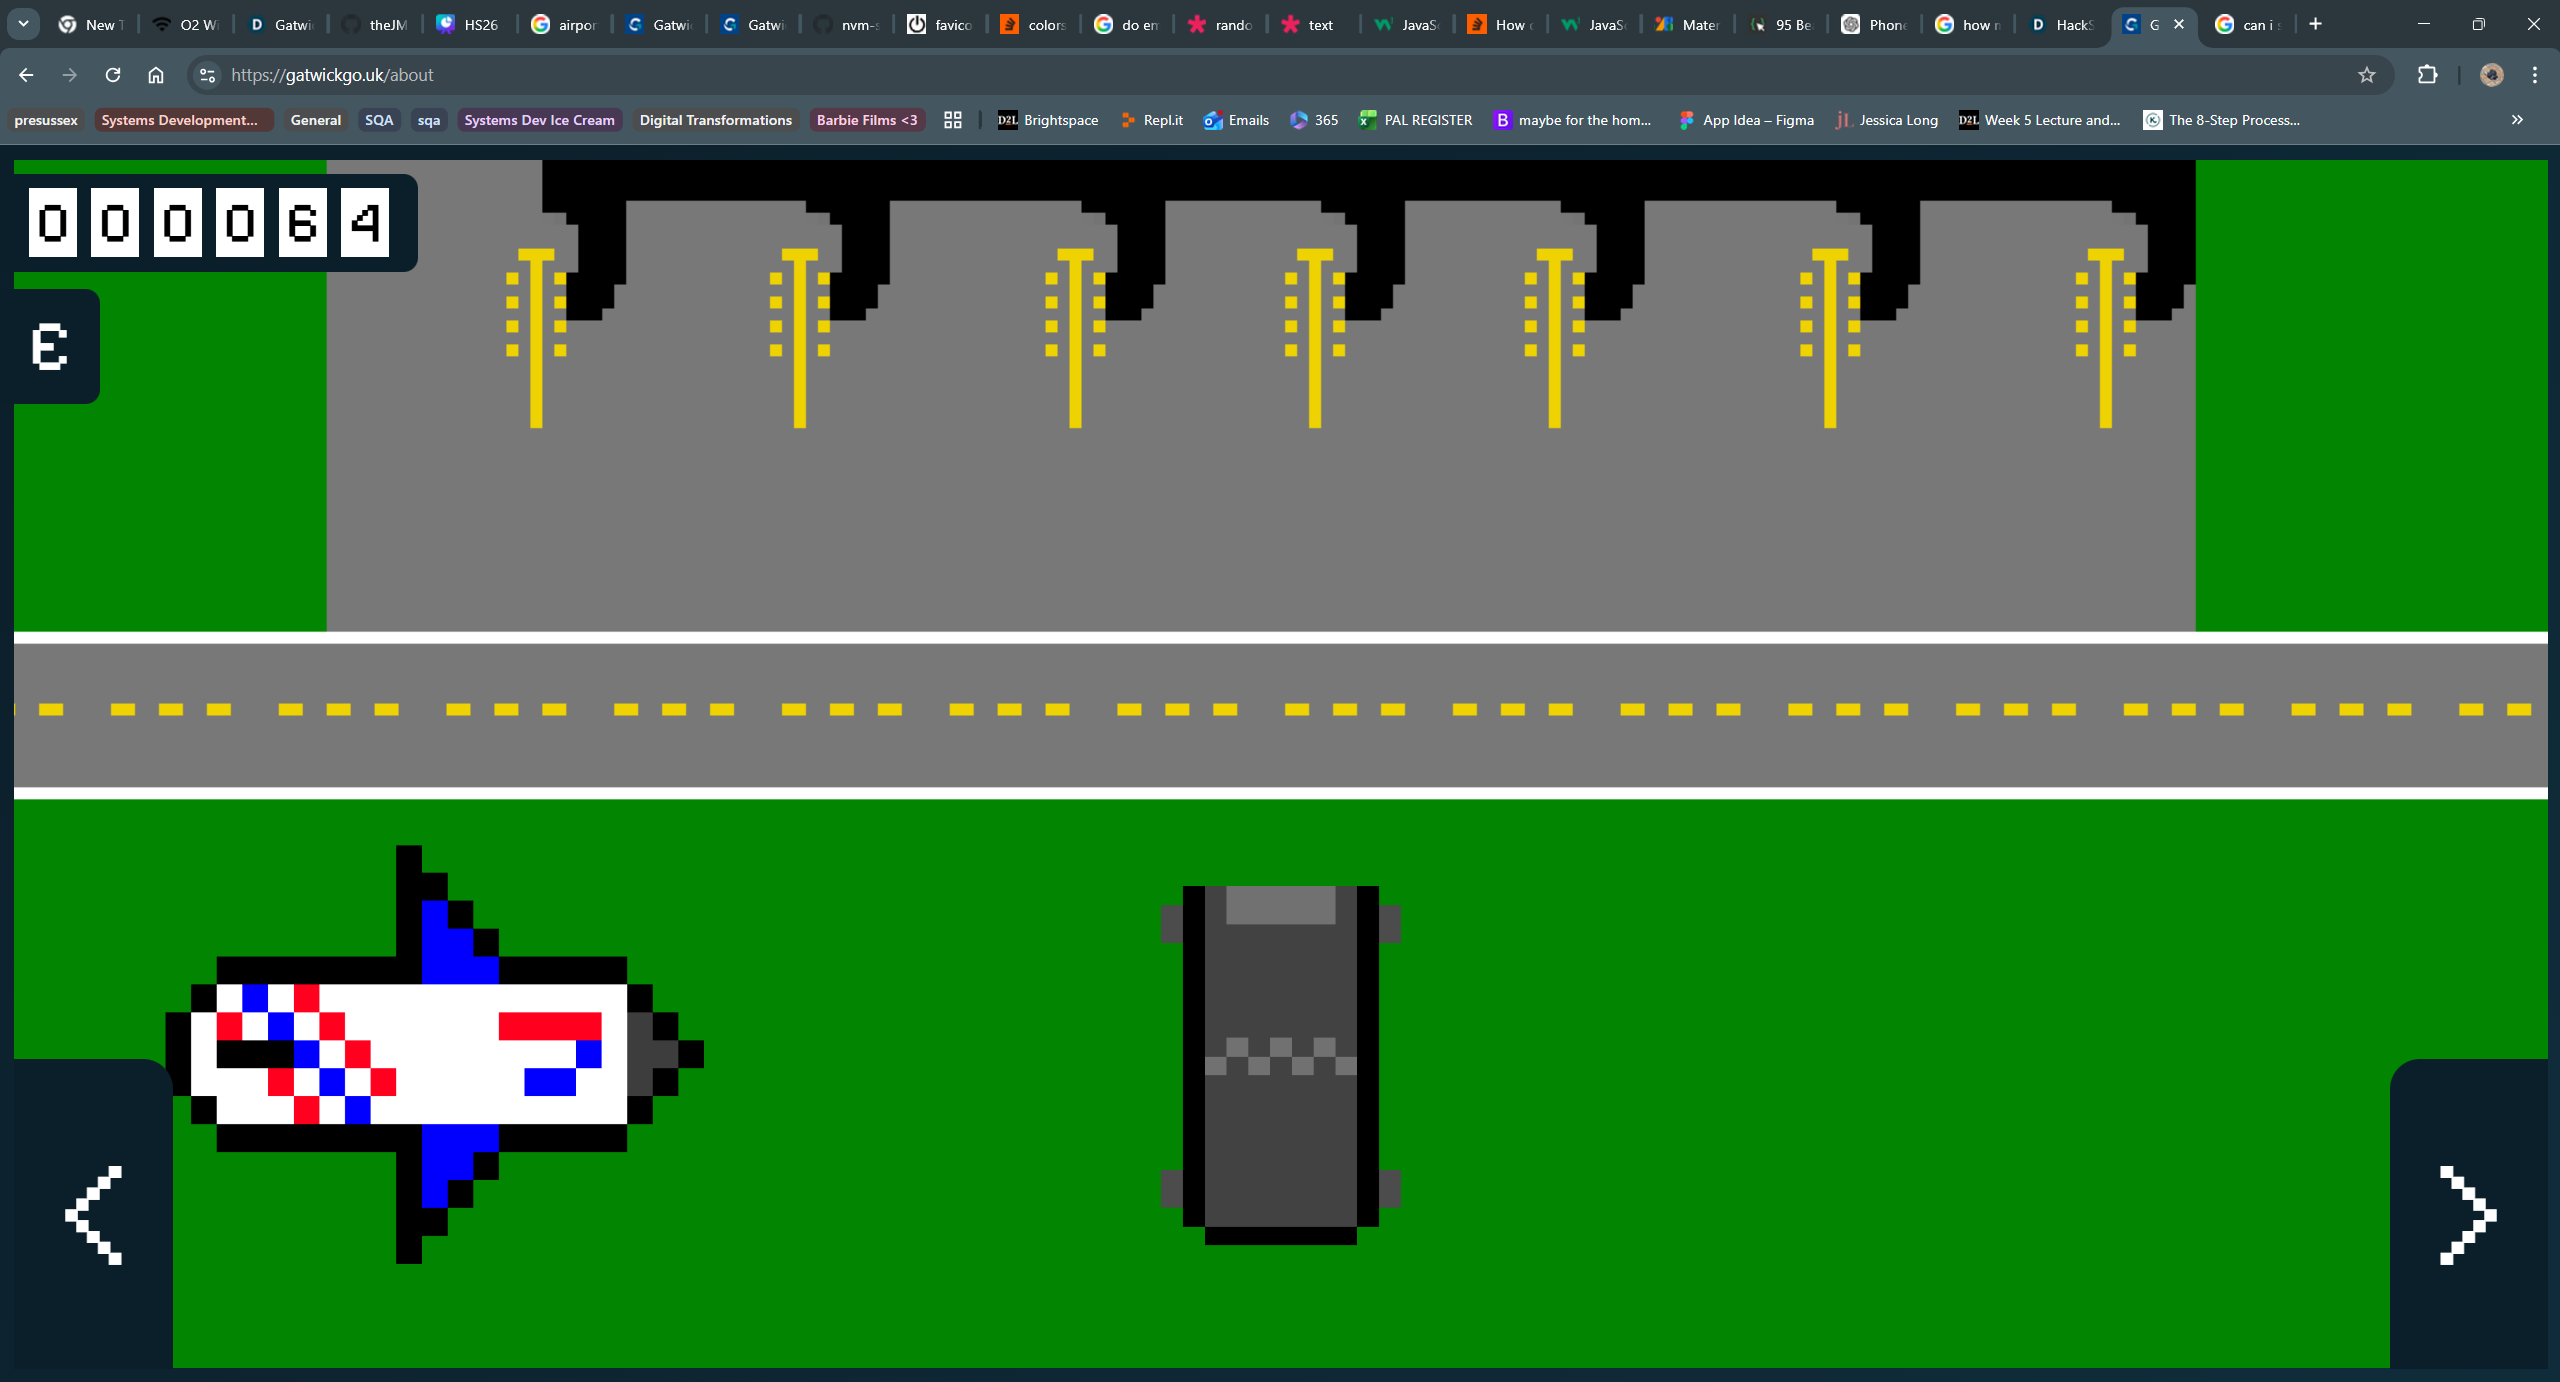Switch to the colors tab
The width and height of the screenshot is (2560, 1382).
point(1034,24)
